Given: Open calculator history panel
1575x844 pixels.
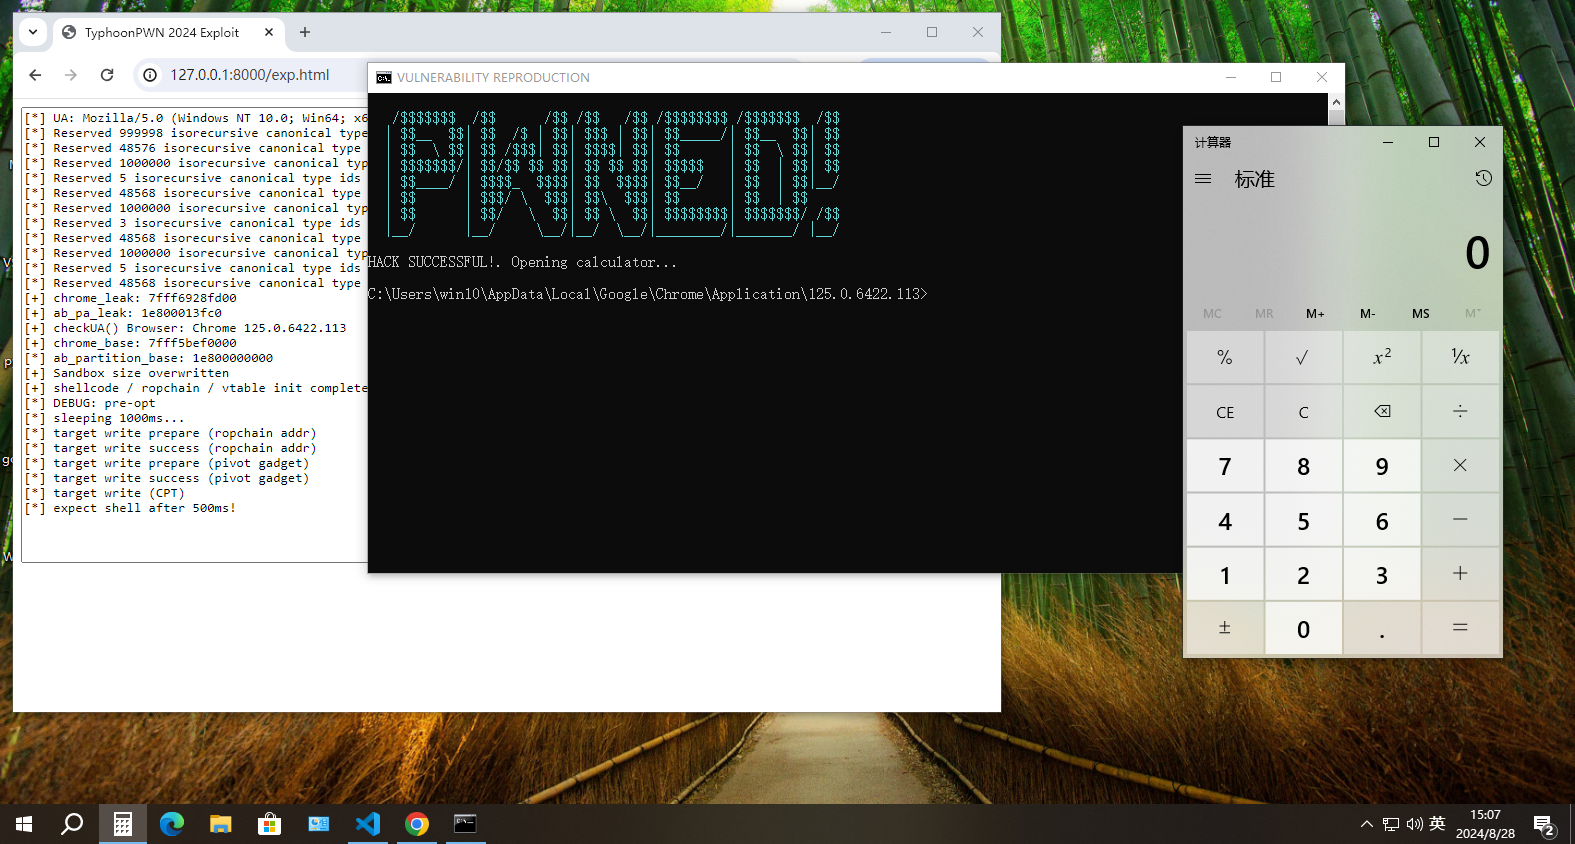Looking at the screenshot, I should tap(1483, 178).
